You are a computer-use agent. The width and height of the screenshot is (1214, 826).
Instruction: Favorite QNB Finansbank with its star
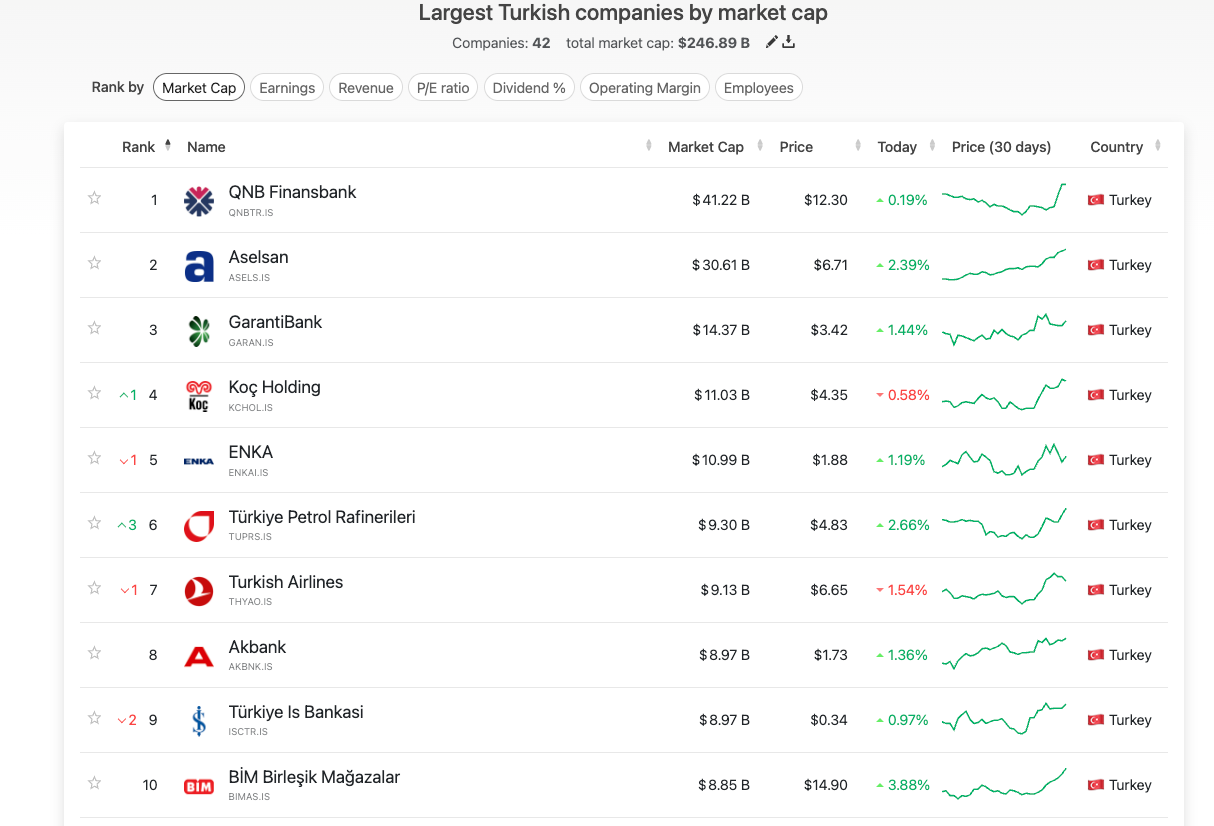tap(95, 198)
